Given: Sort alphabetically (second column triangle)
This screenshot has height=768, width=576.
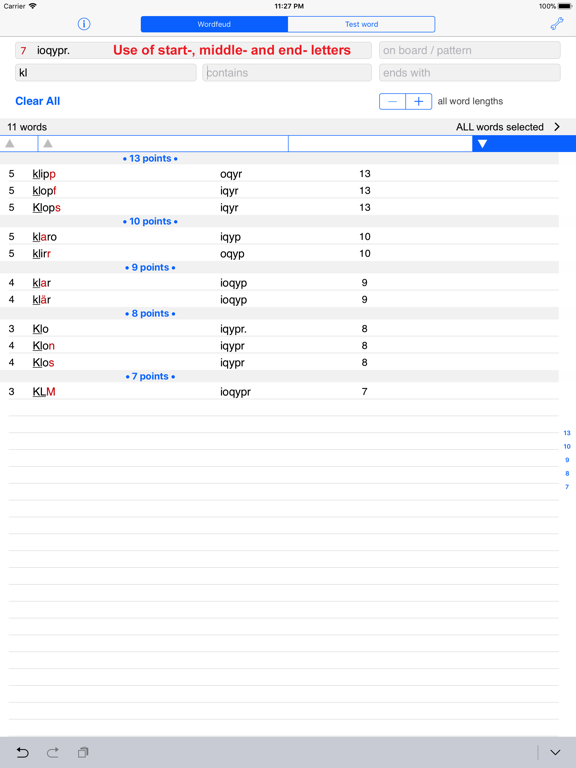Looking at the screenshot, I should click(x=48, y=144).
